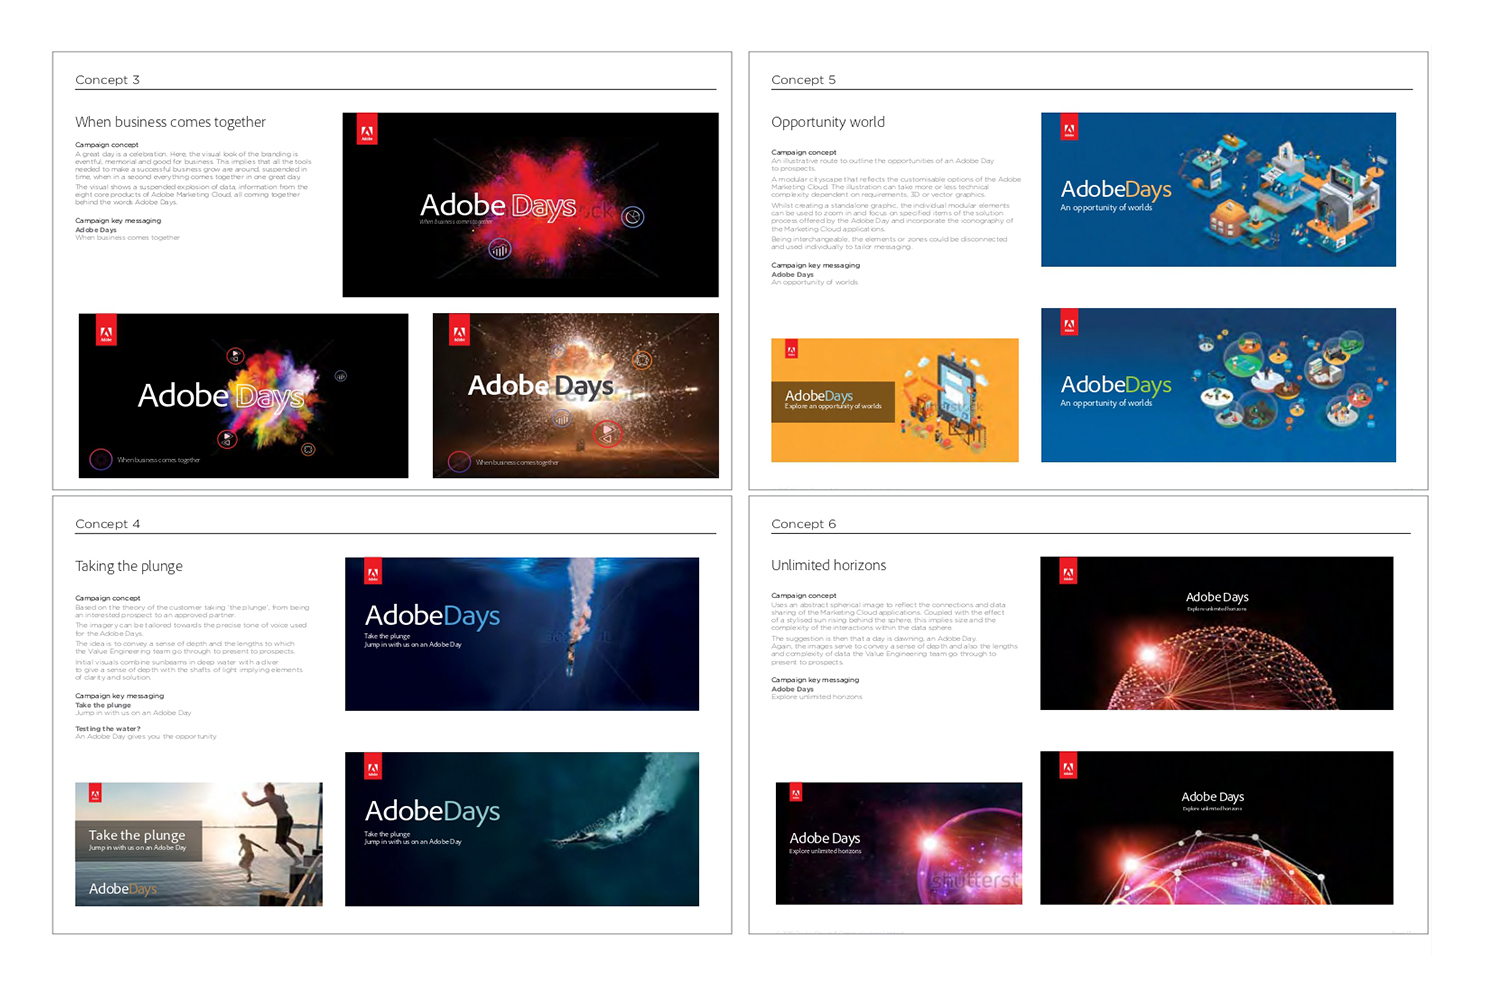Click the Adobe logo on the swimmer-with-bubbles image
The height and width of the screenshot is (1000, 1500).
(373, 766)
